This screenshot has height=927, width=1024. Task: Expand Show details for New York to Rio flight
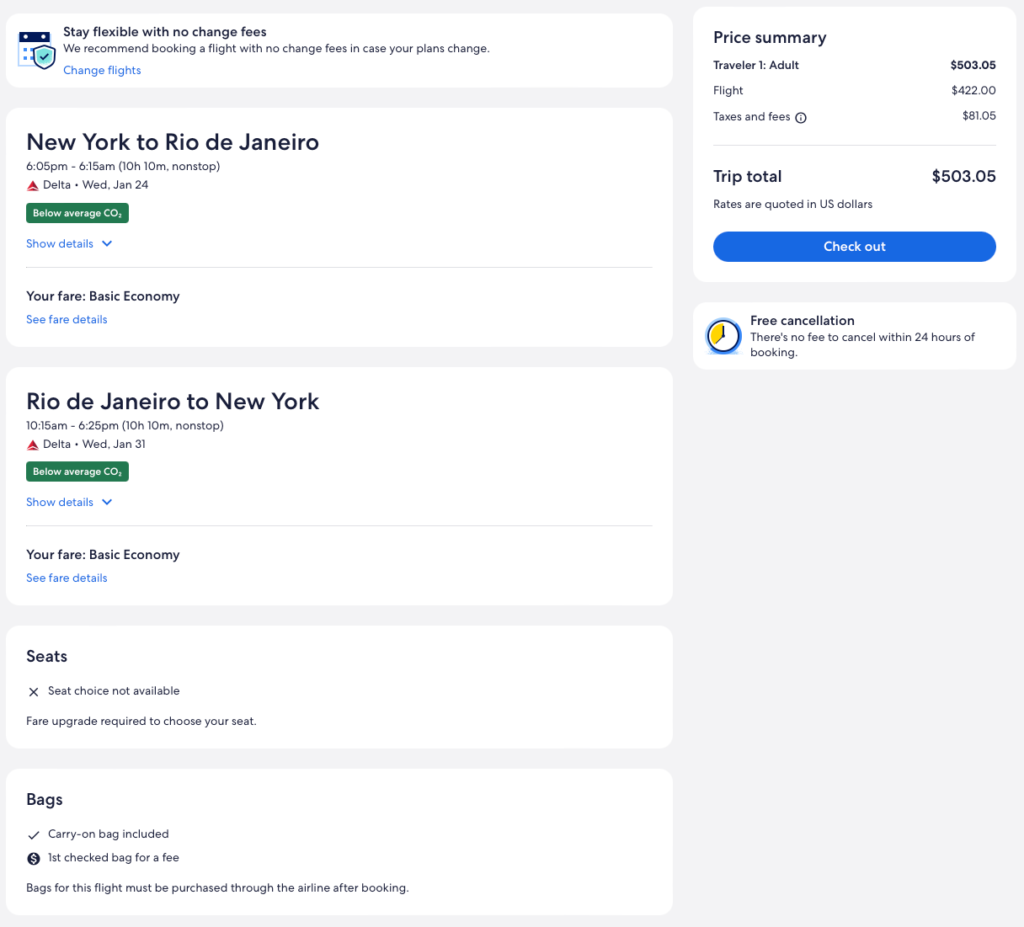(60, 244)
